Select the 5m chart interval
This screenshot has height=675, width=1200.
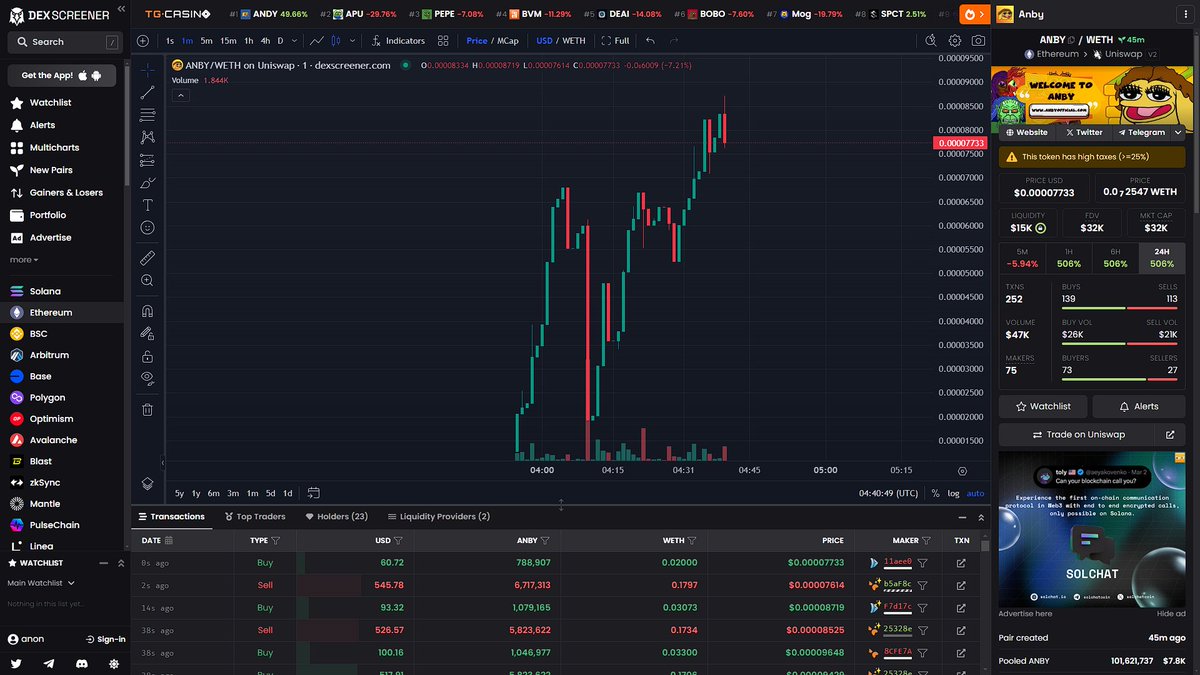tap(206, 41)
